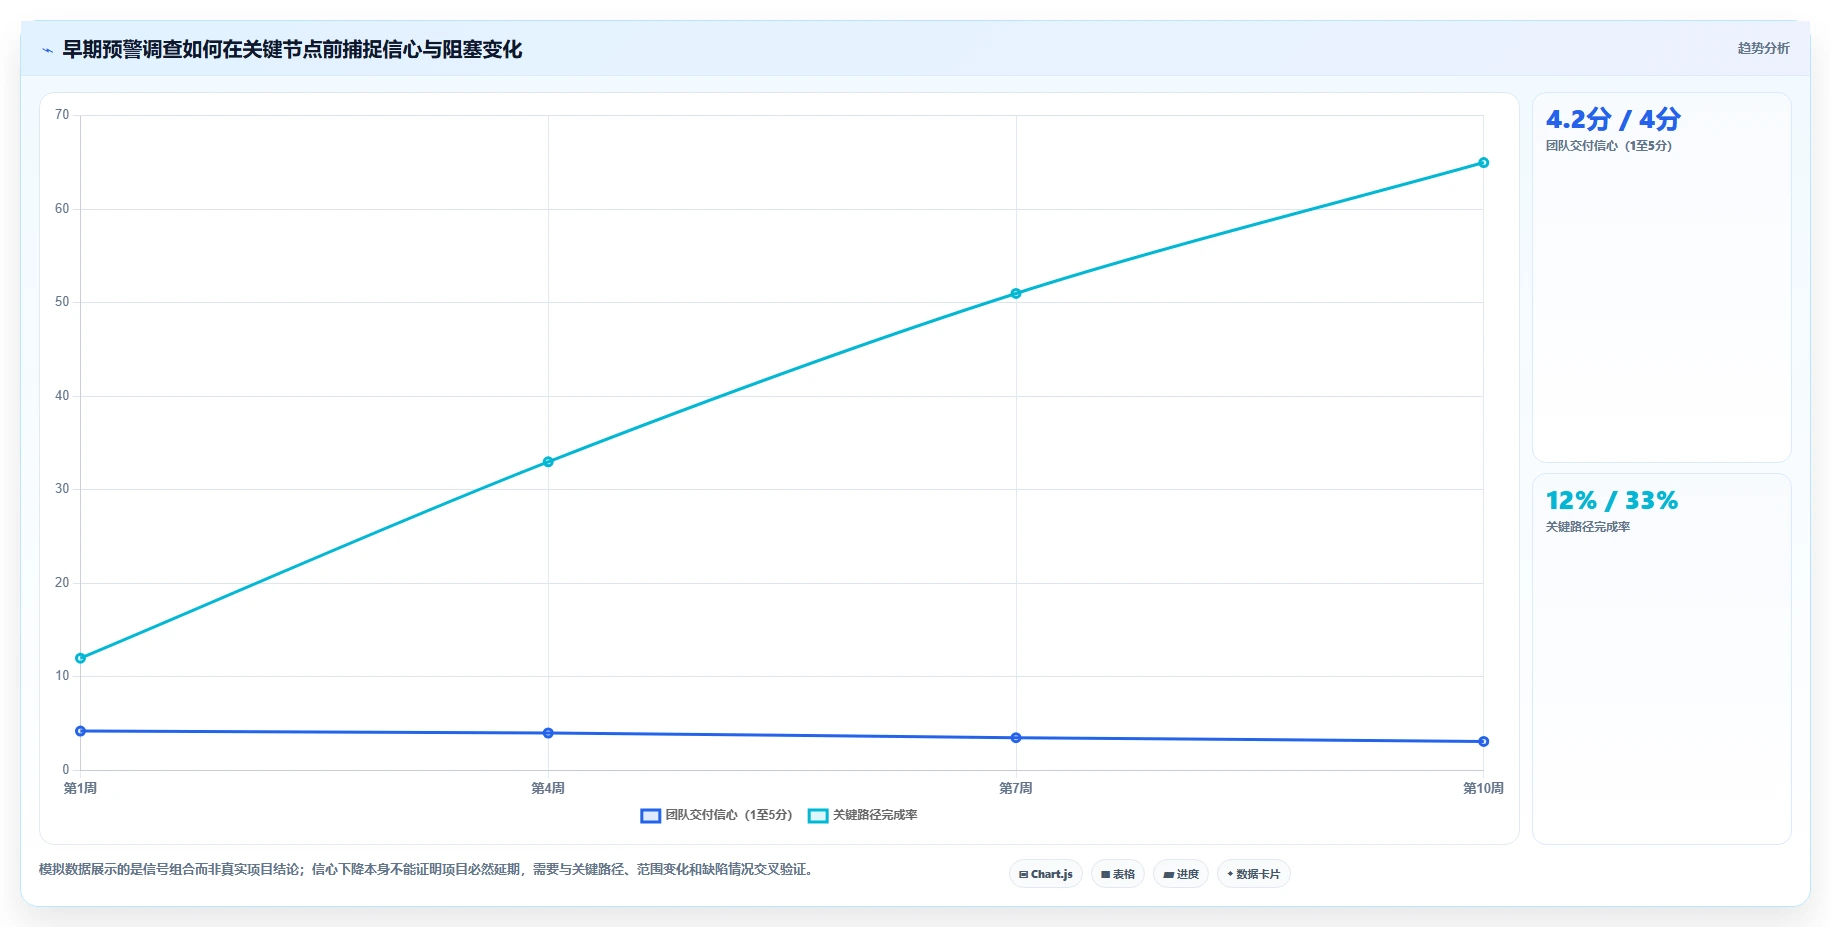Click the 12% / 33% stat value
1831x927 pixels.
[1612, 500]
